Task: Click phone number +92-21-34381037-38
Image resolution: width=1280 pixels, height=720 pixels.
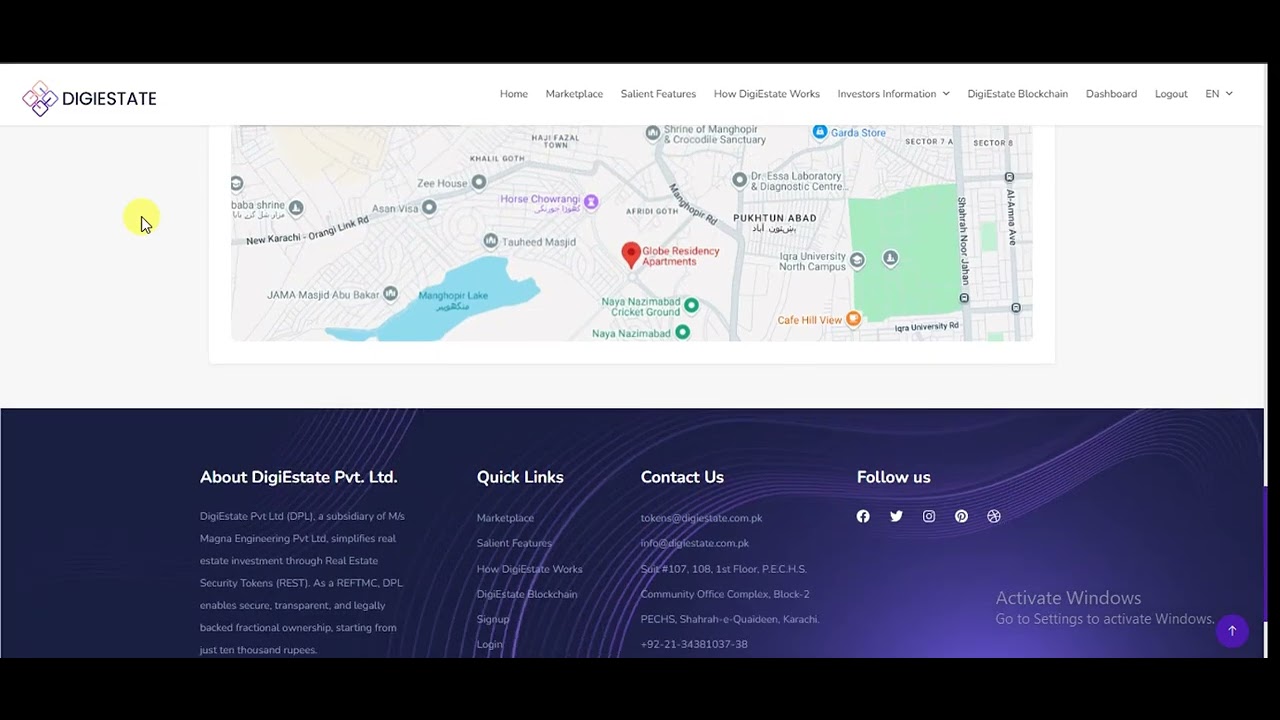Action: tap(694, 644)
